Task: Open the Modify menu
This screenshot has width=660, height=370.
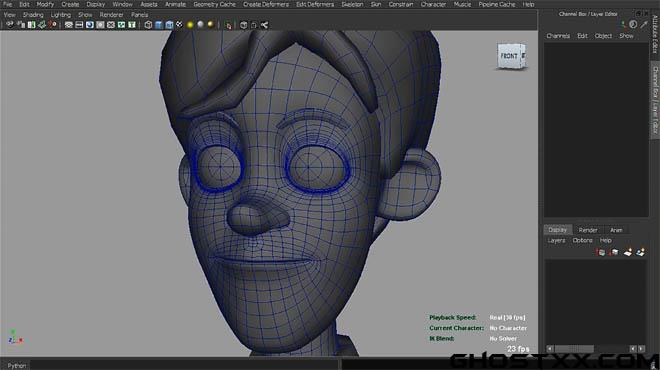Action: (45, 4)
